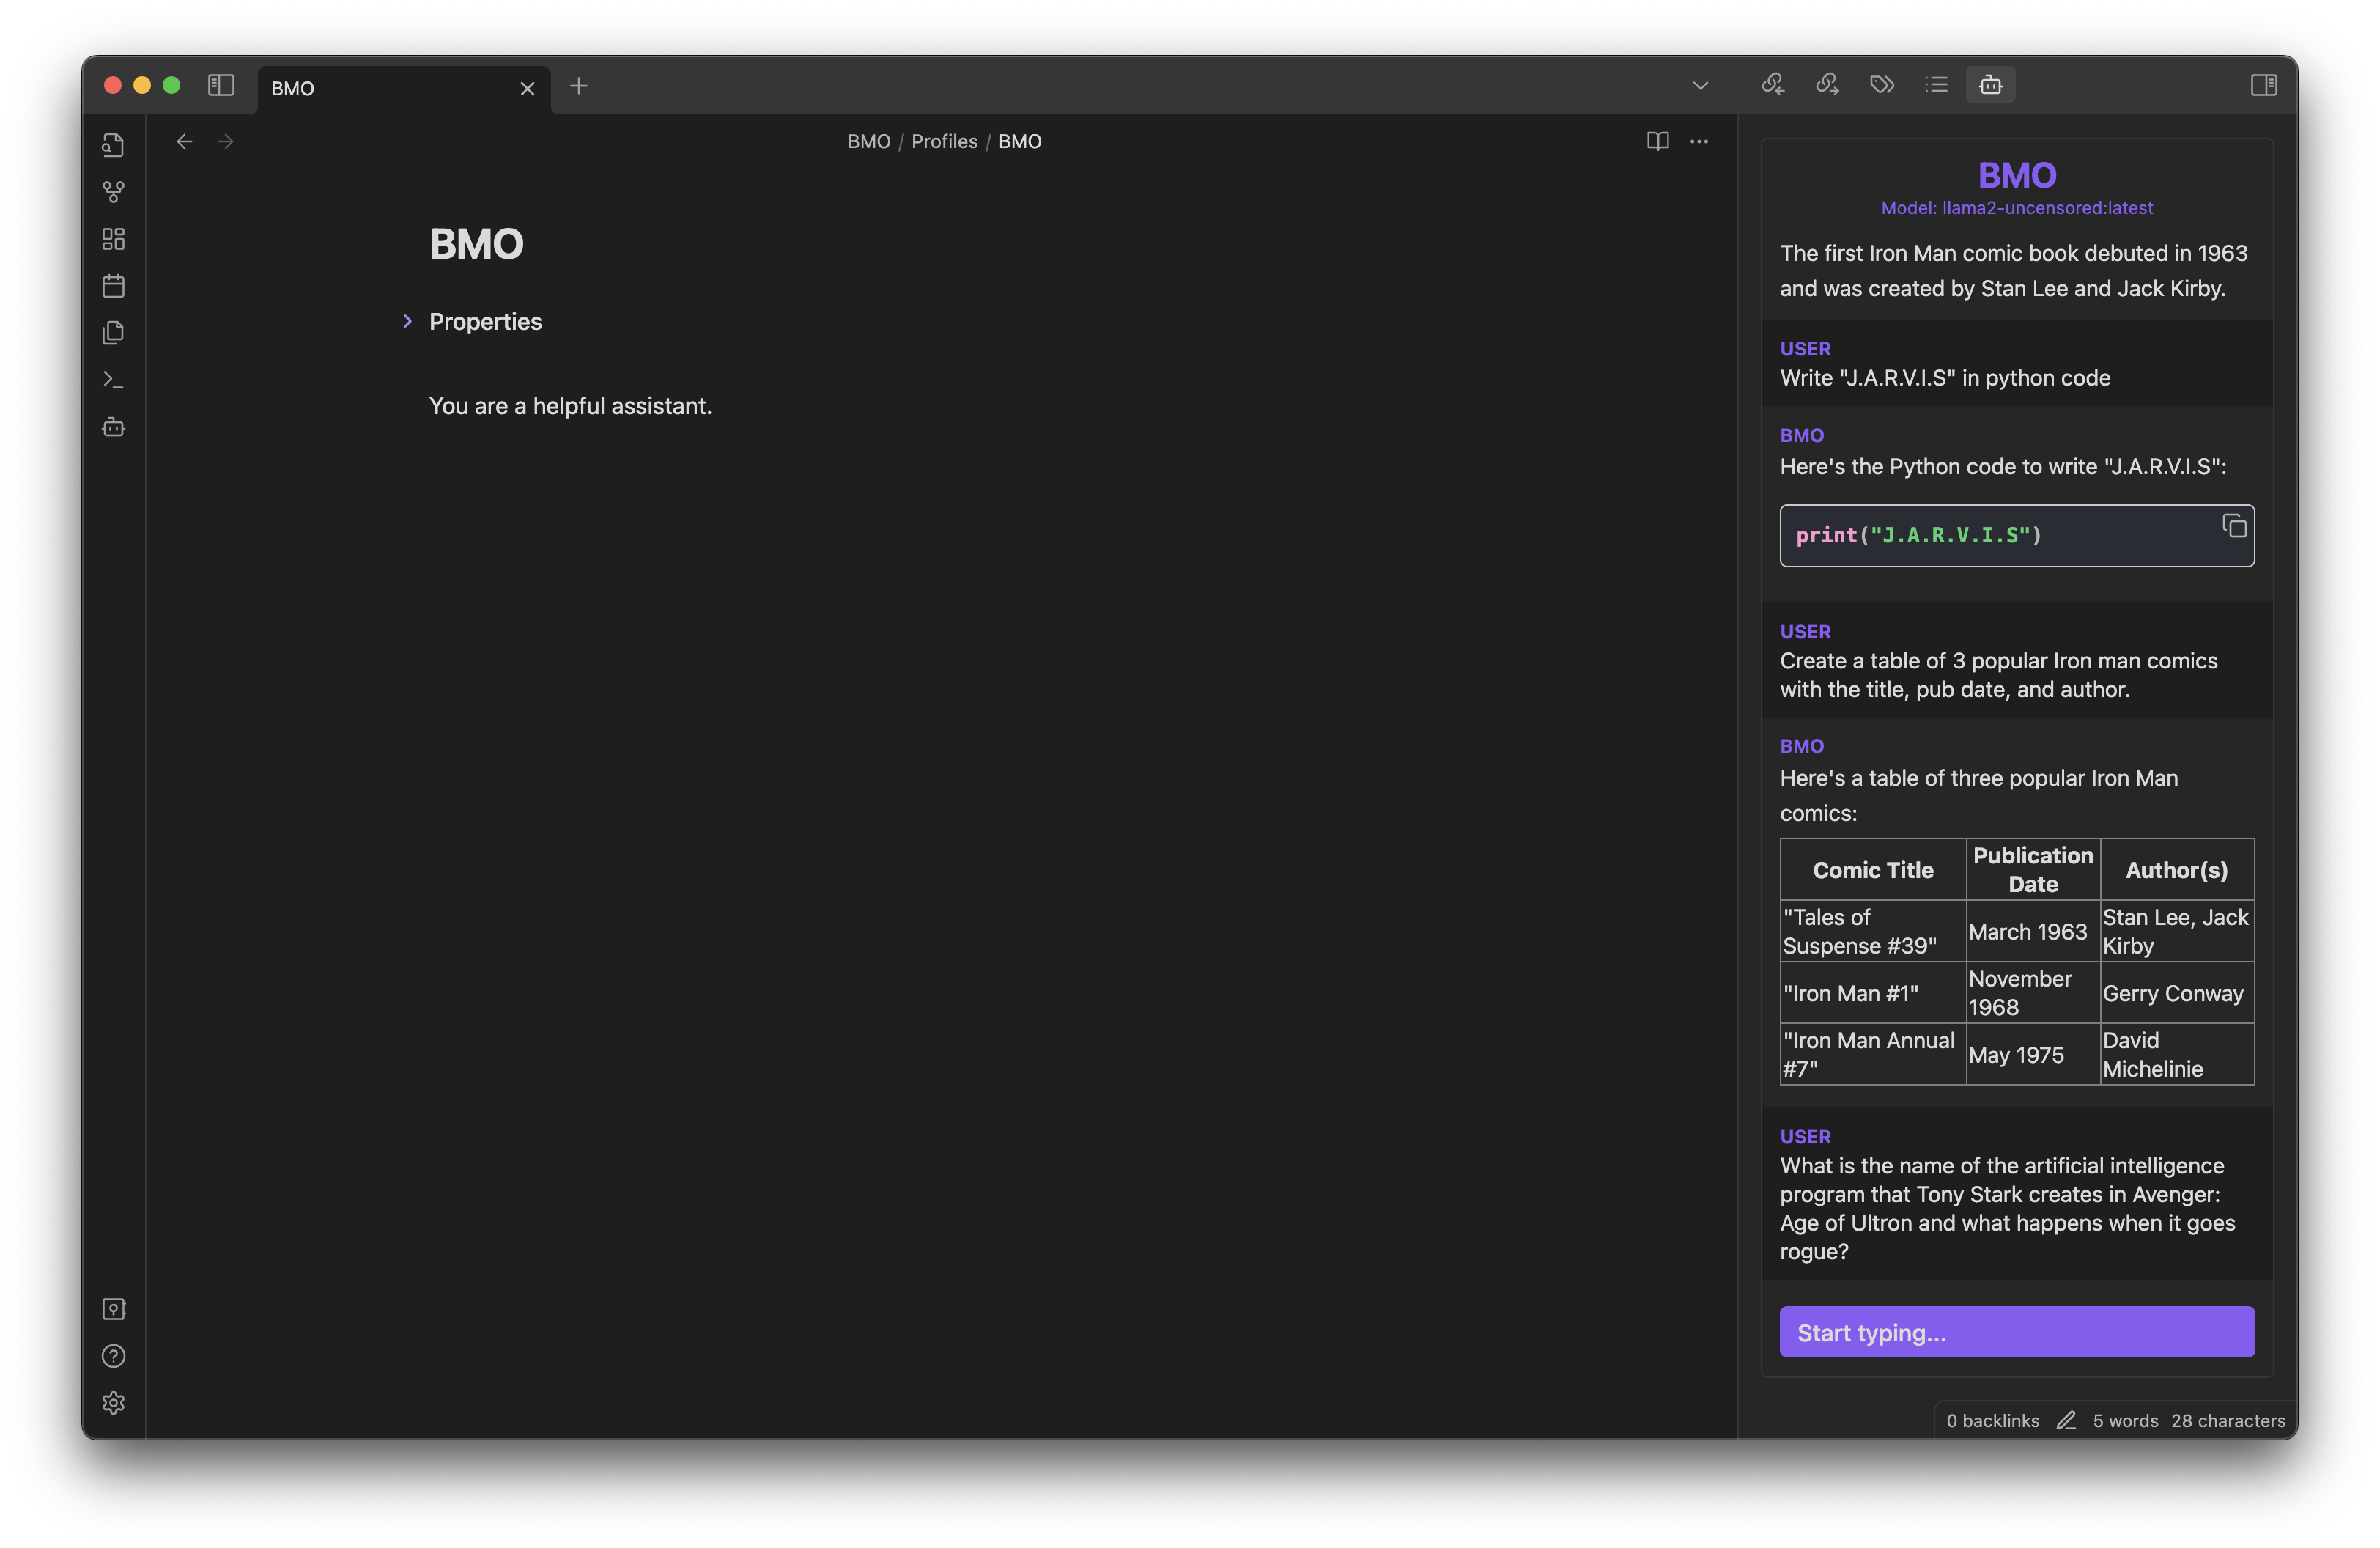Click the BMO note title heading
2380x1548 pixels.
476,244
